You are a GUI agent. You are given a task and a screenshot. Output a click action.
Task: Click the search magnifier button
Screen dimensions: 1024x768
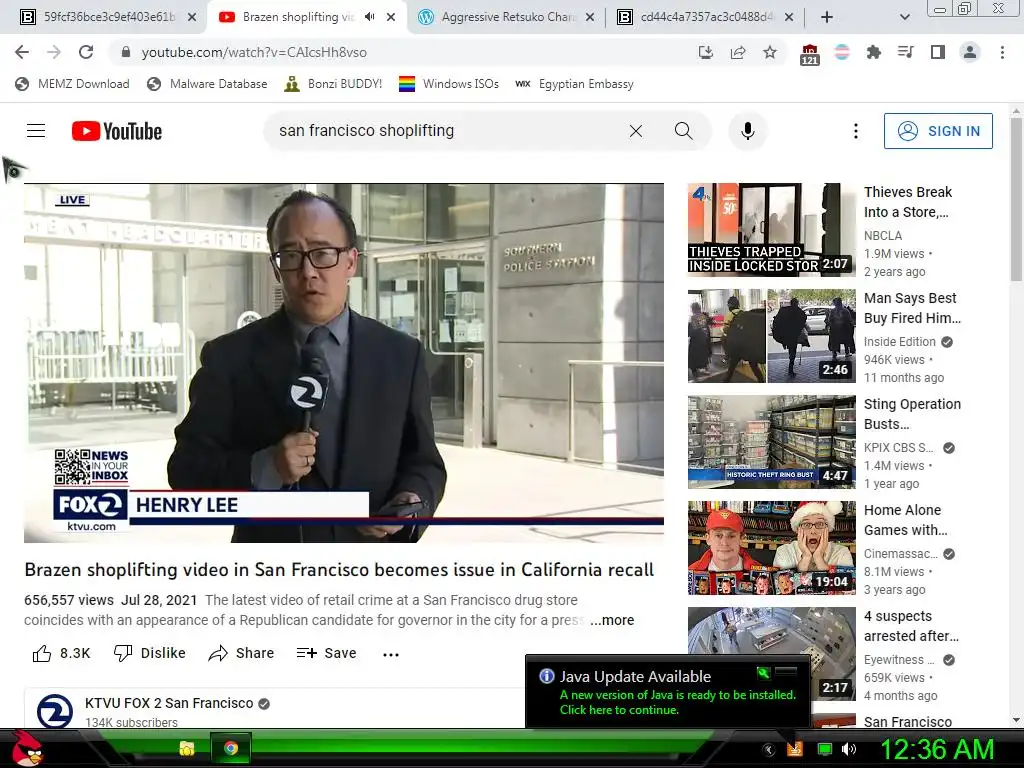click(x=683, y=131)
